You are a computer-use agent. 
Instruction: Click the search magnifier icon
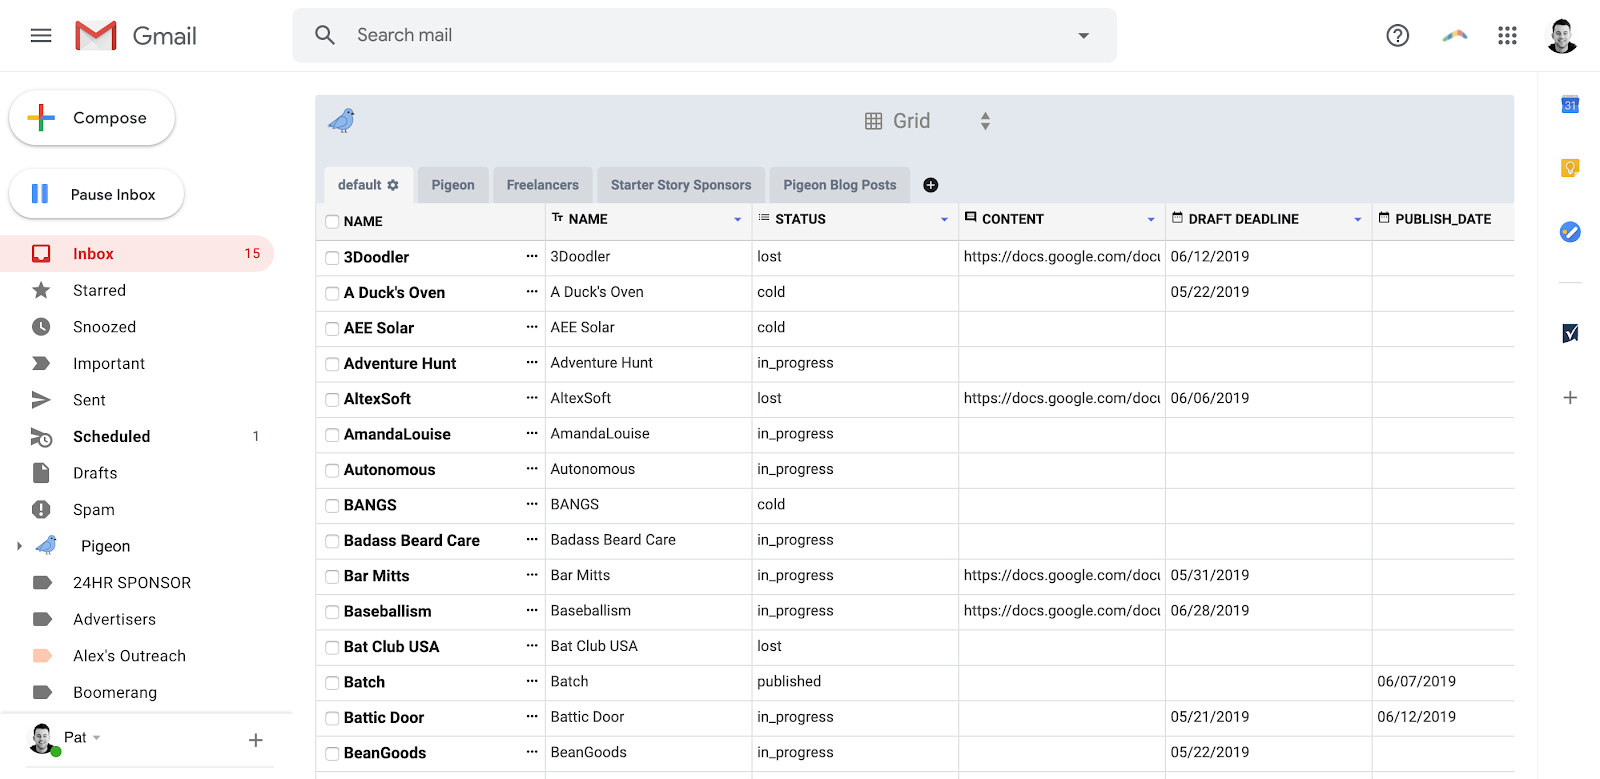[325, 35]
